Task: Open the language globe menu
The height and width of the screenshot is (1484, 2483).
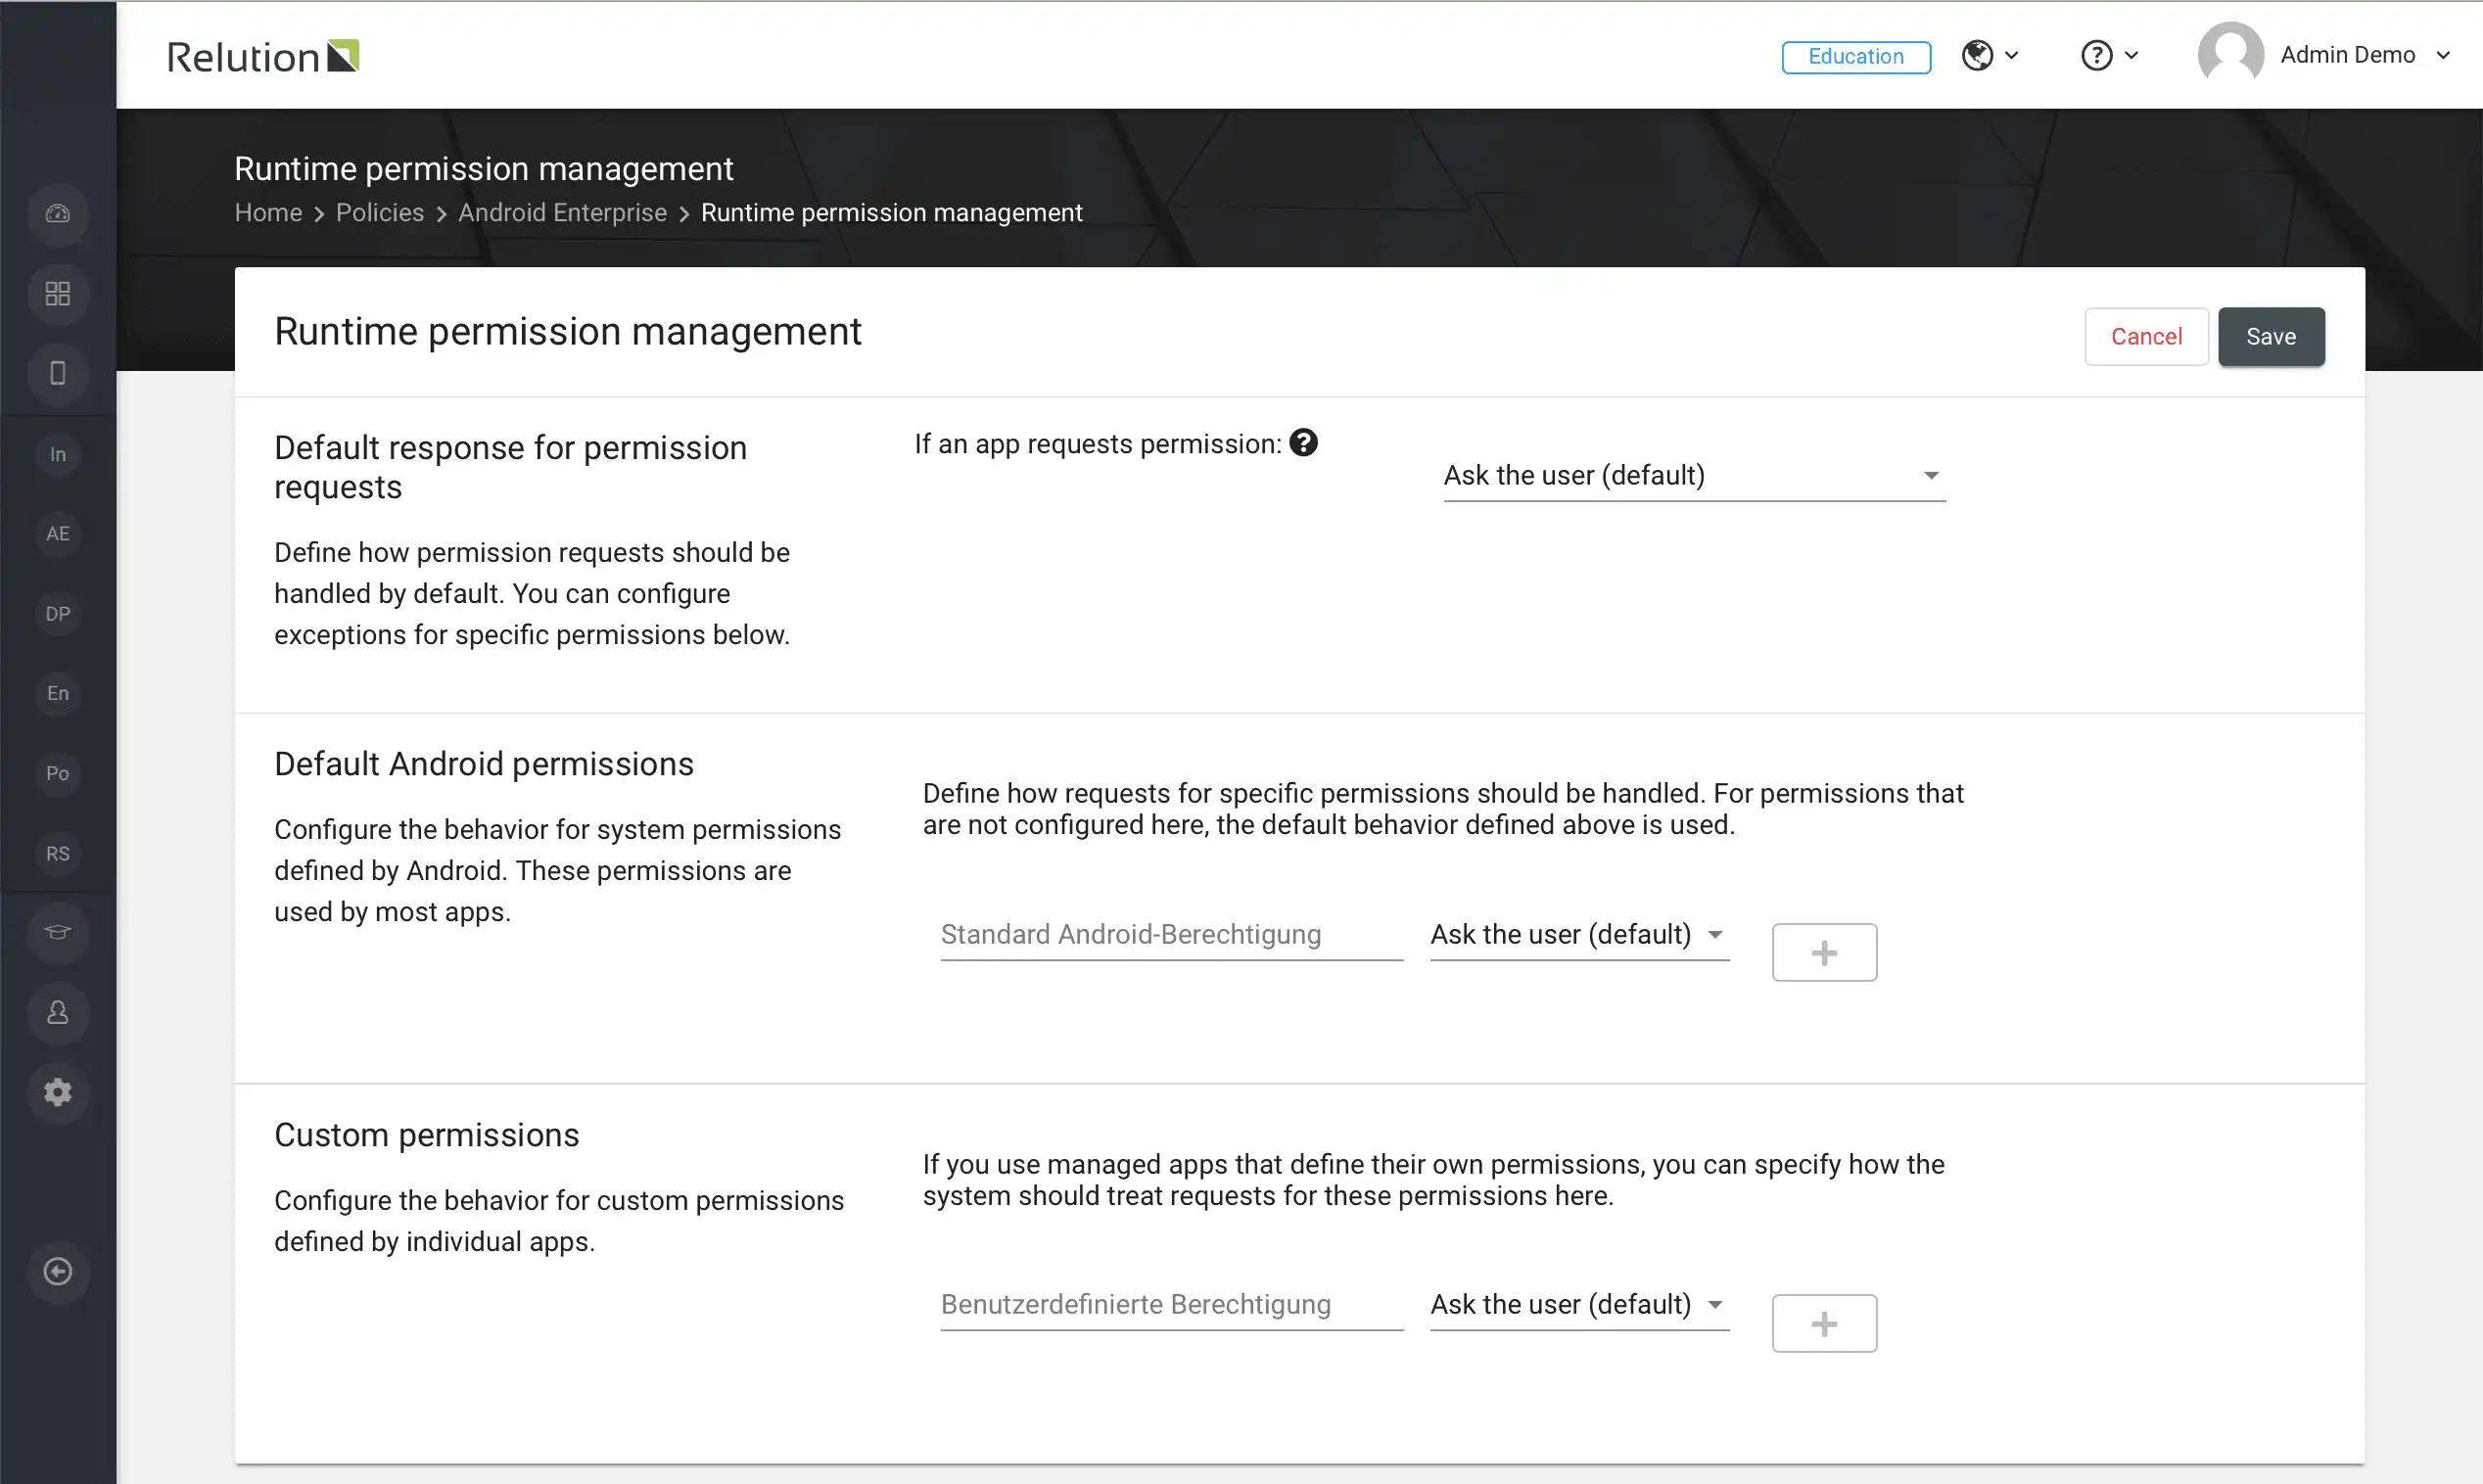Action: pos(1989,55)
